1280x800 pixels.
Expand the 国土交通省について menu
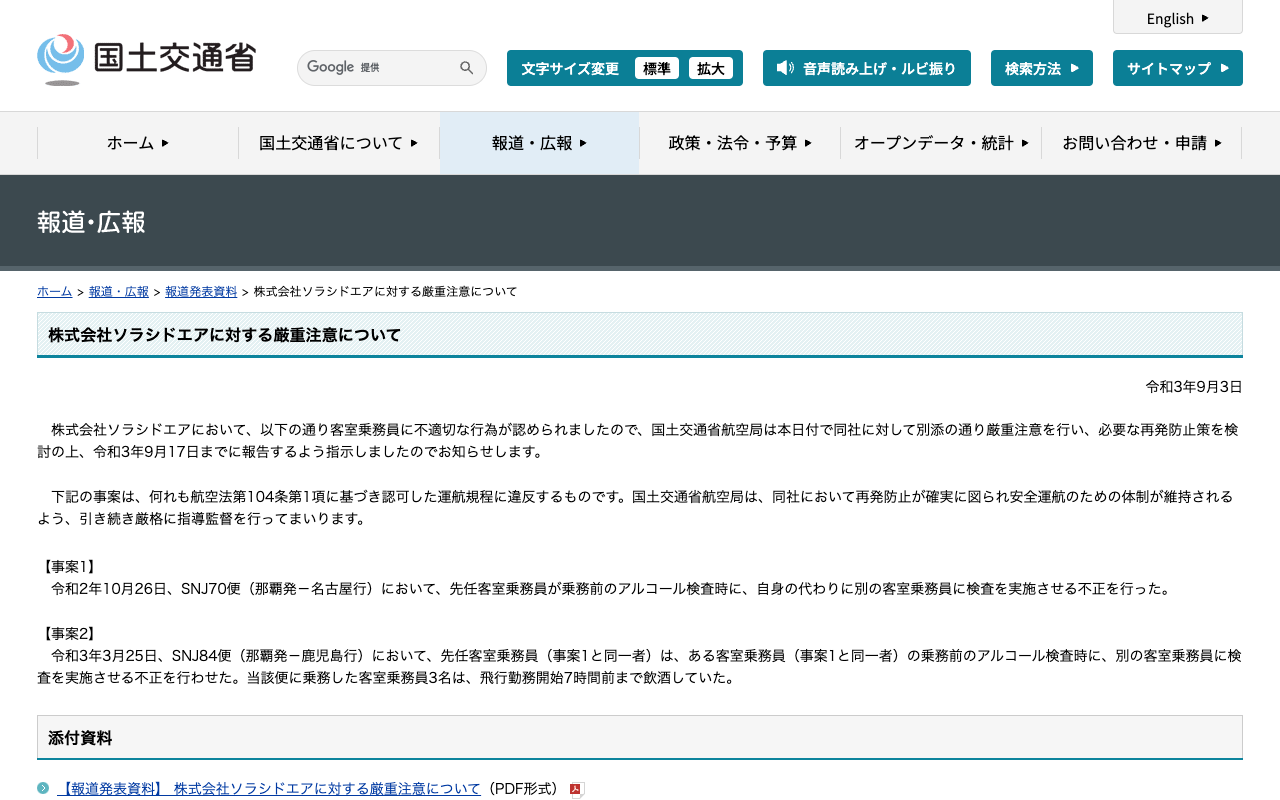(339, 143)
